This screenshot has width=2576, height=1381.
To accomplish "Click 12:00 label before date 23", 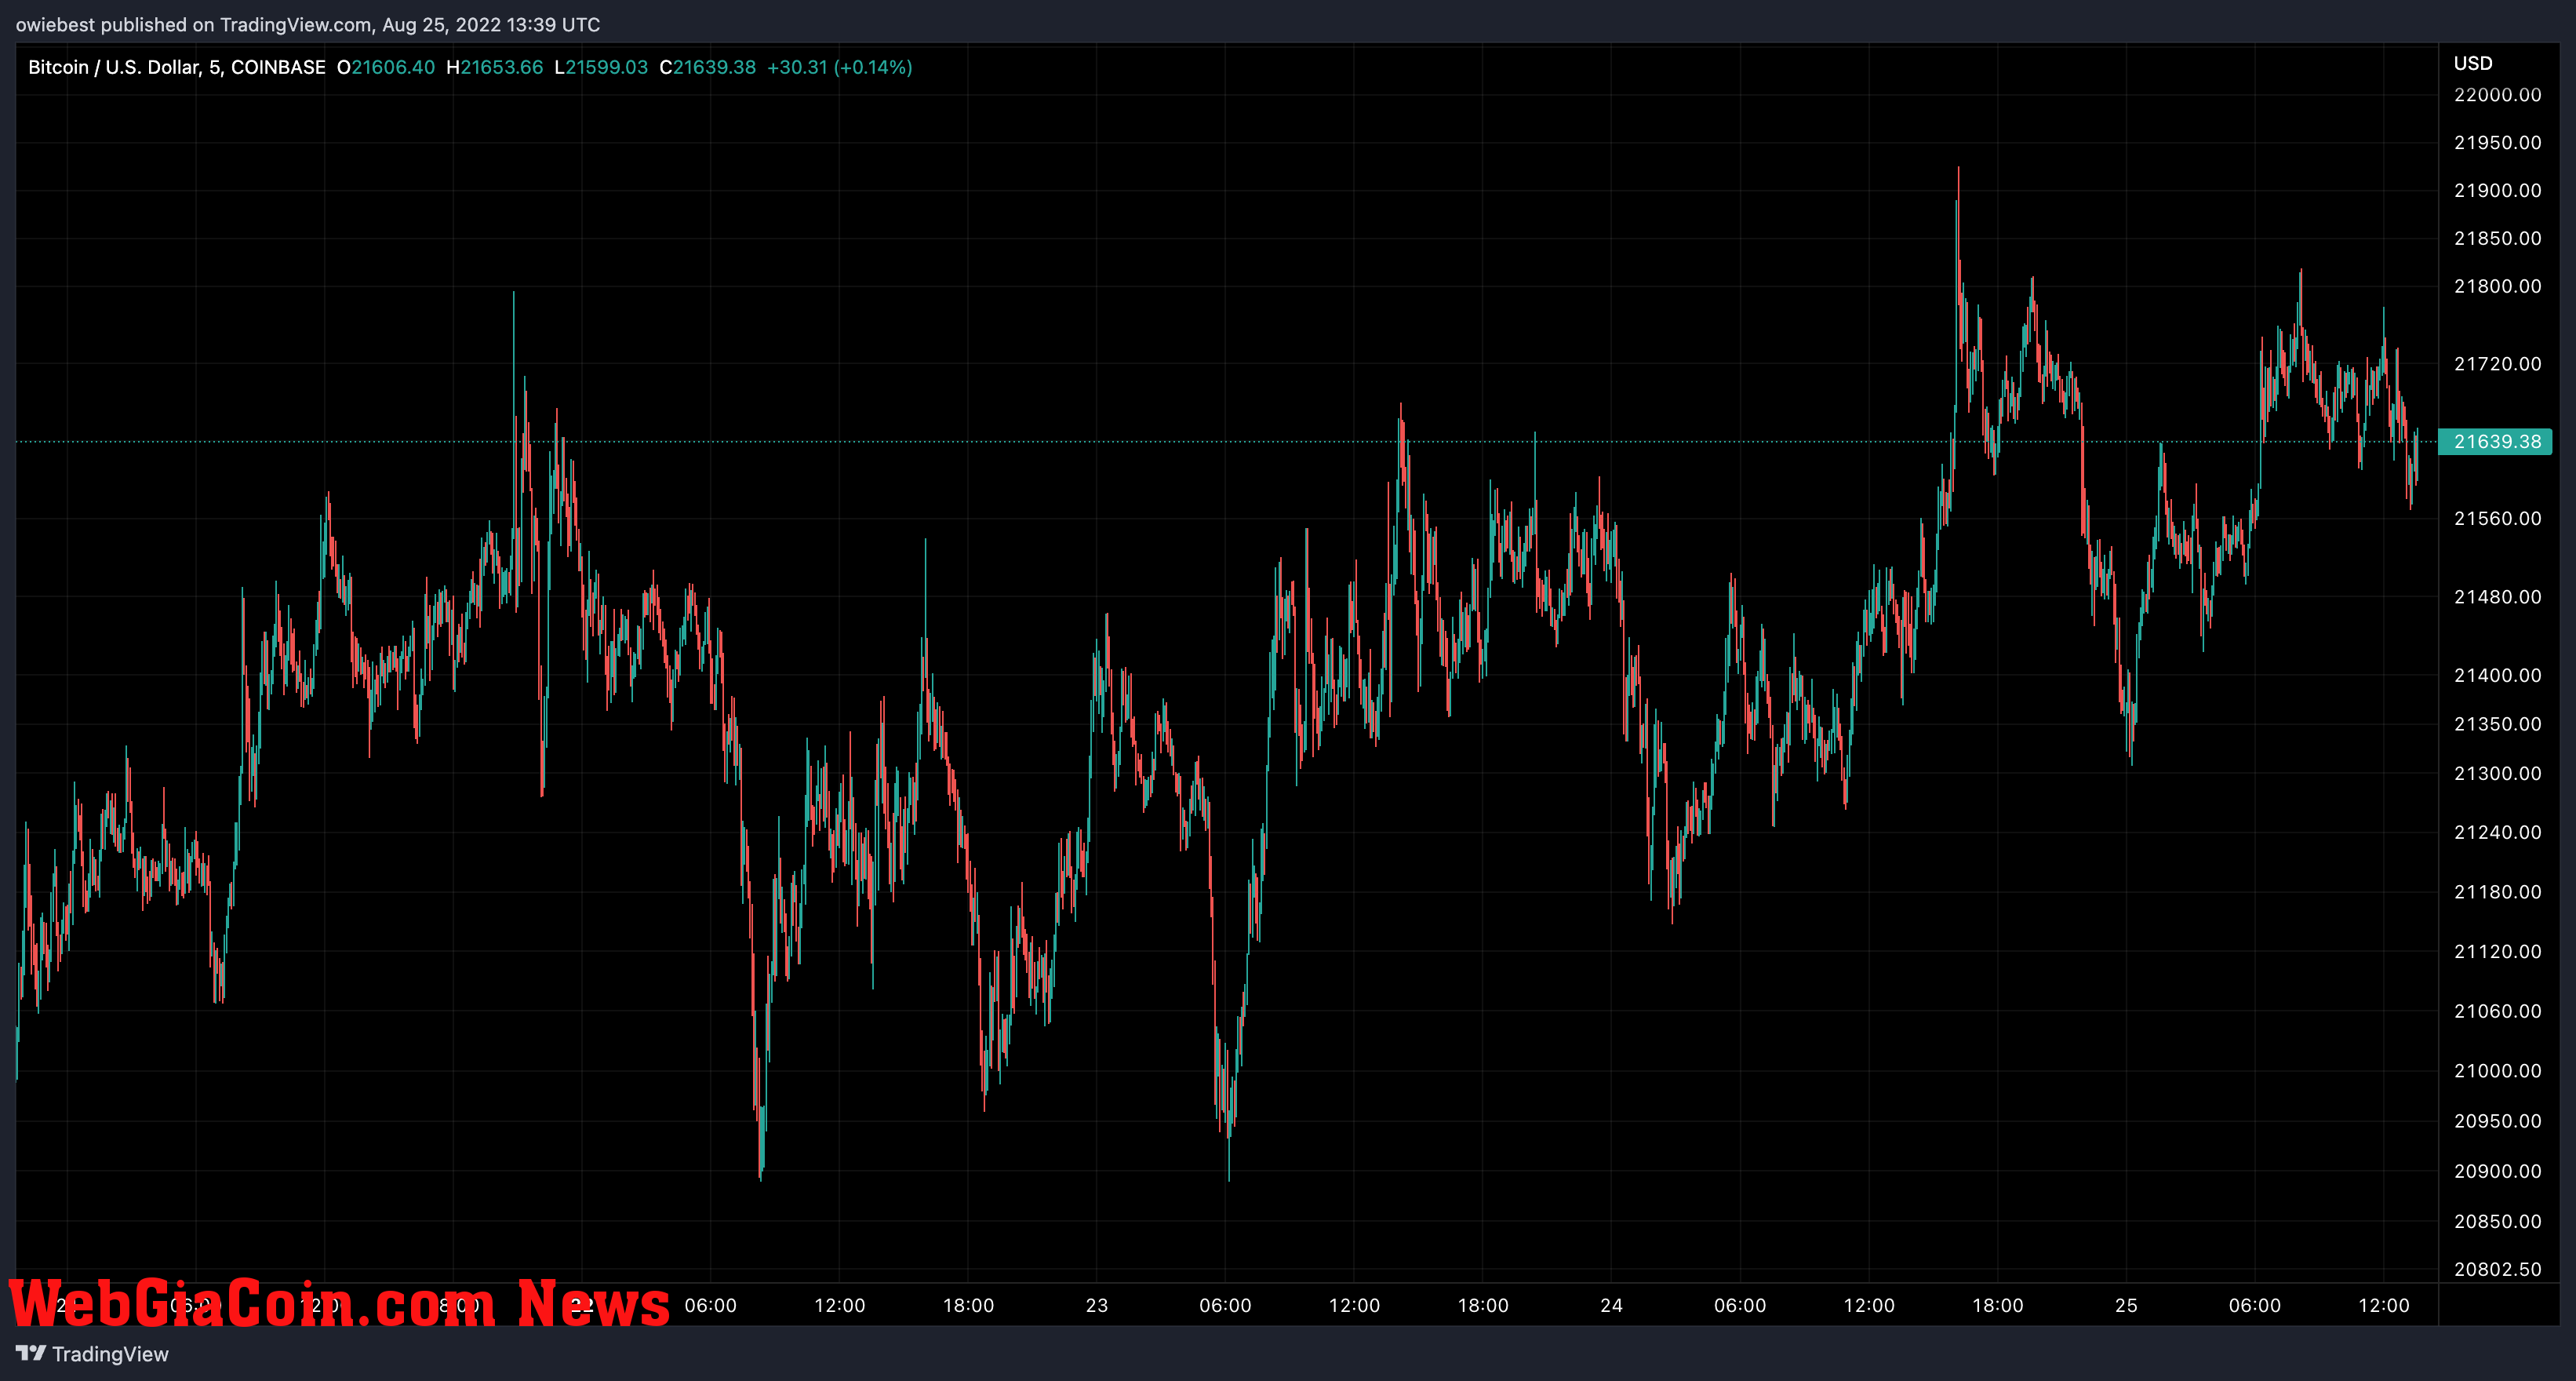I will (x=839, y=1305).
